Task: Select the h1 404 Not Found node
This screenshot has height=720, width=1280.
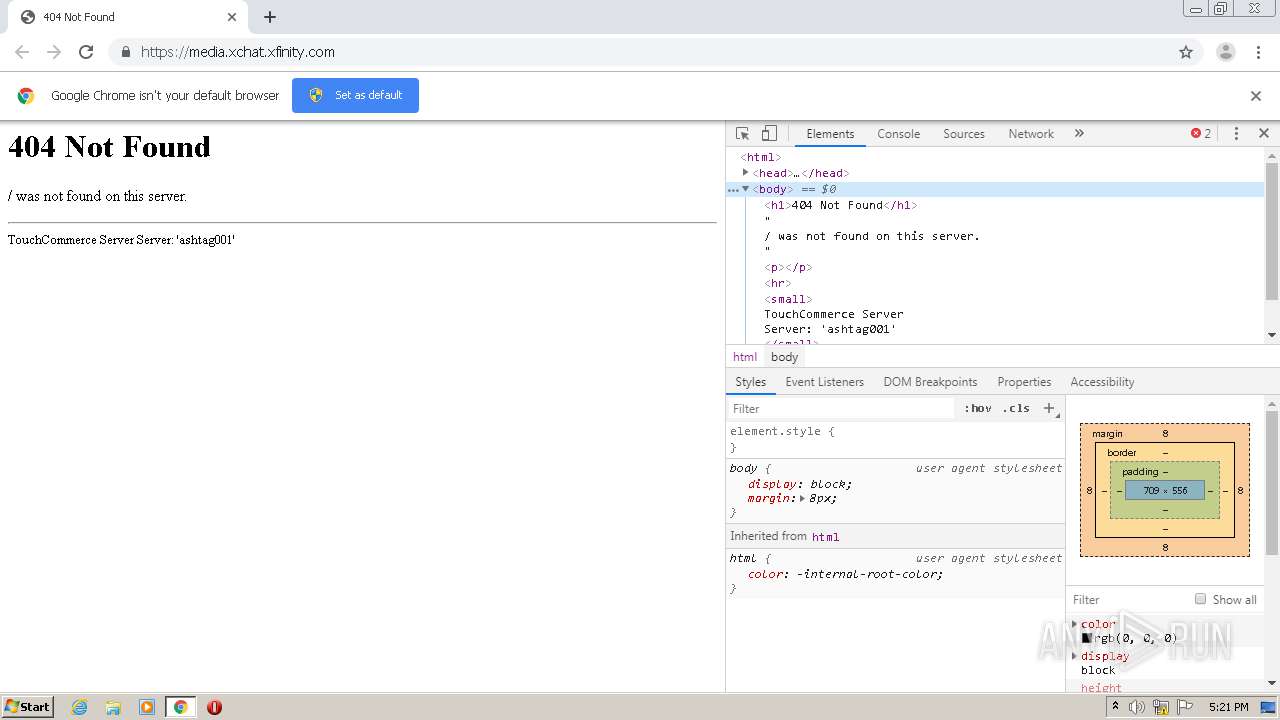Action: (840, 205)
